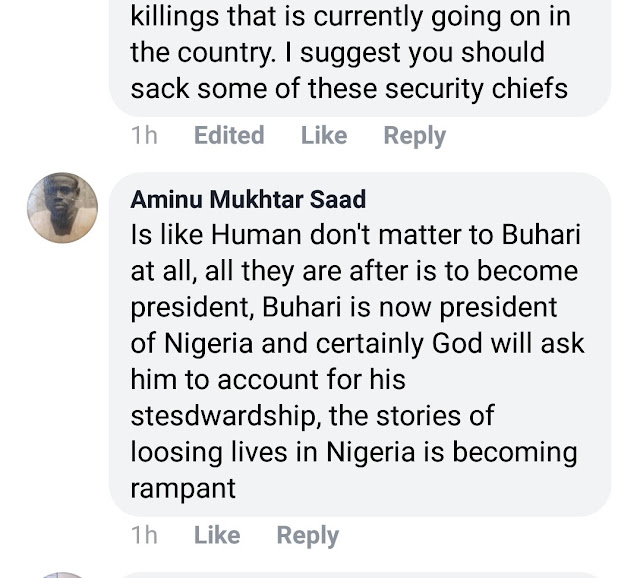Like the comment about security chiefs
The width and height of the screenshot is (640, 578).
(x=324, y=136)
